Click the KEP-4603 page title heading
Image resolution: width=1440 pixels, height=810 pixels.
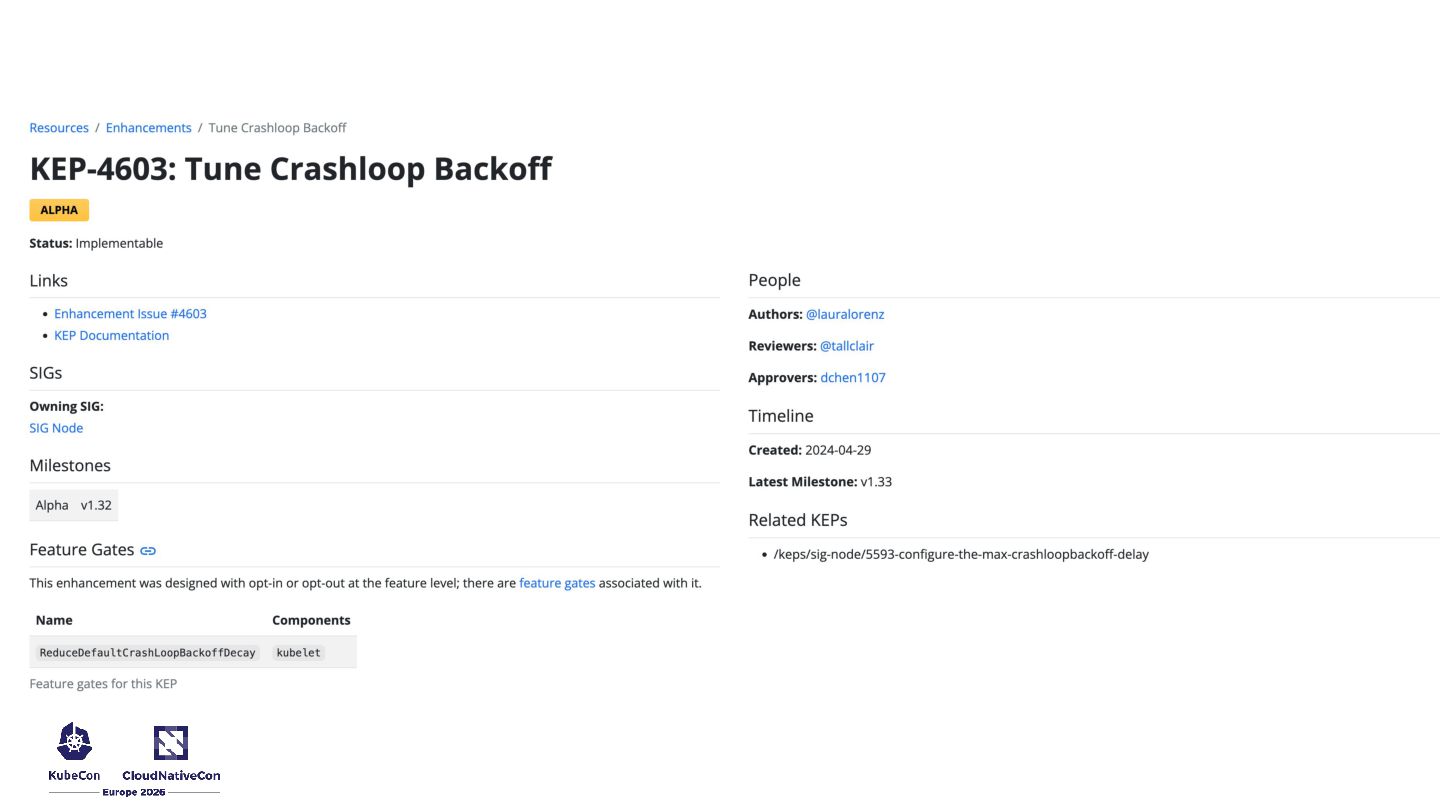point(290,168)
